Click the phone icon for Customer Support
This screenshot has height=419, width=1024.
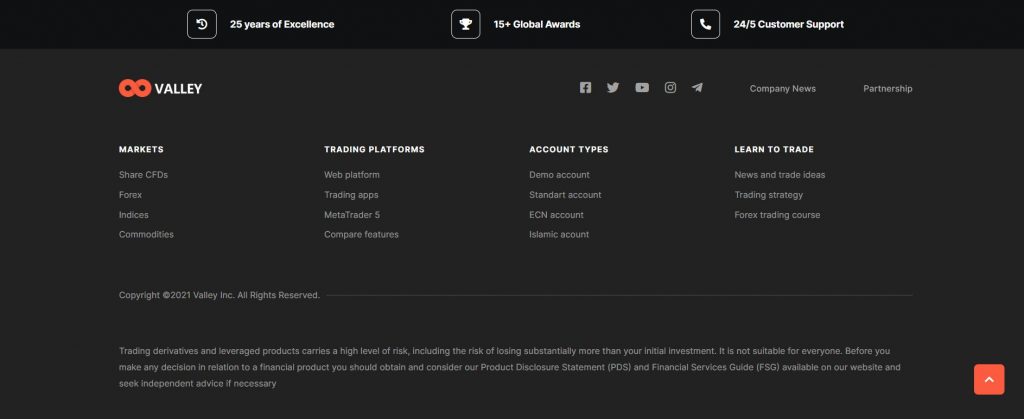point(705,24)
